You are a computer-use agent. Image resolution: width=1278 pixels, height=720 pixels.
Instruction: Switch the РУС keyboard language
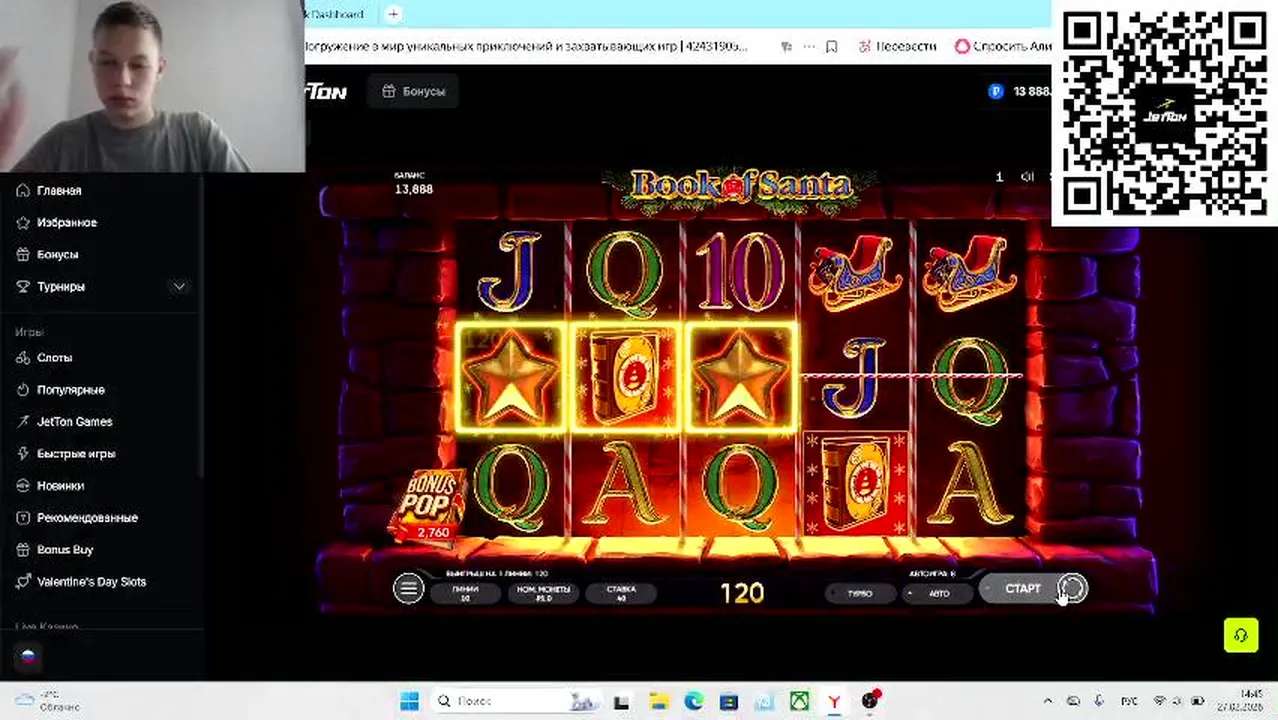pyautogui.click(x=1129, y=701)
